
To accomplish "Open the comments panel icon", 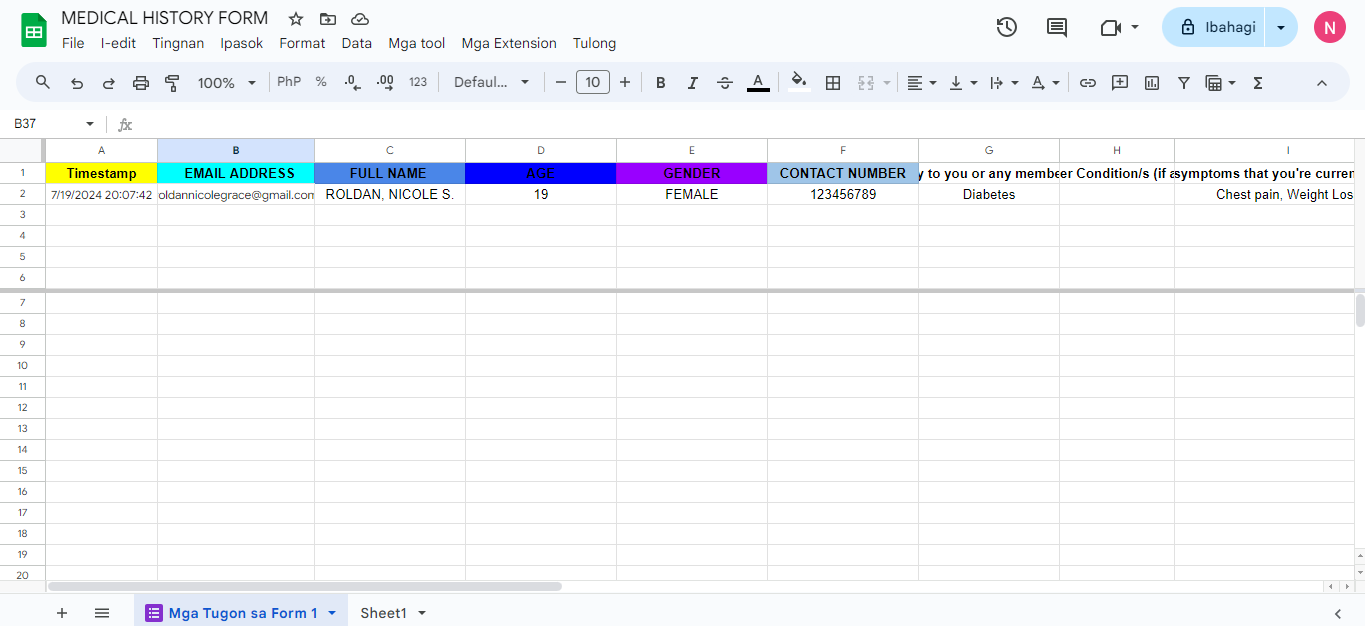I will click(x=1057, y=28).
